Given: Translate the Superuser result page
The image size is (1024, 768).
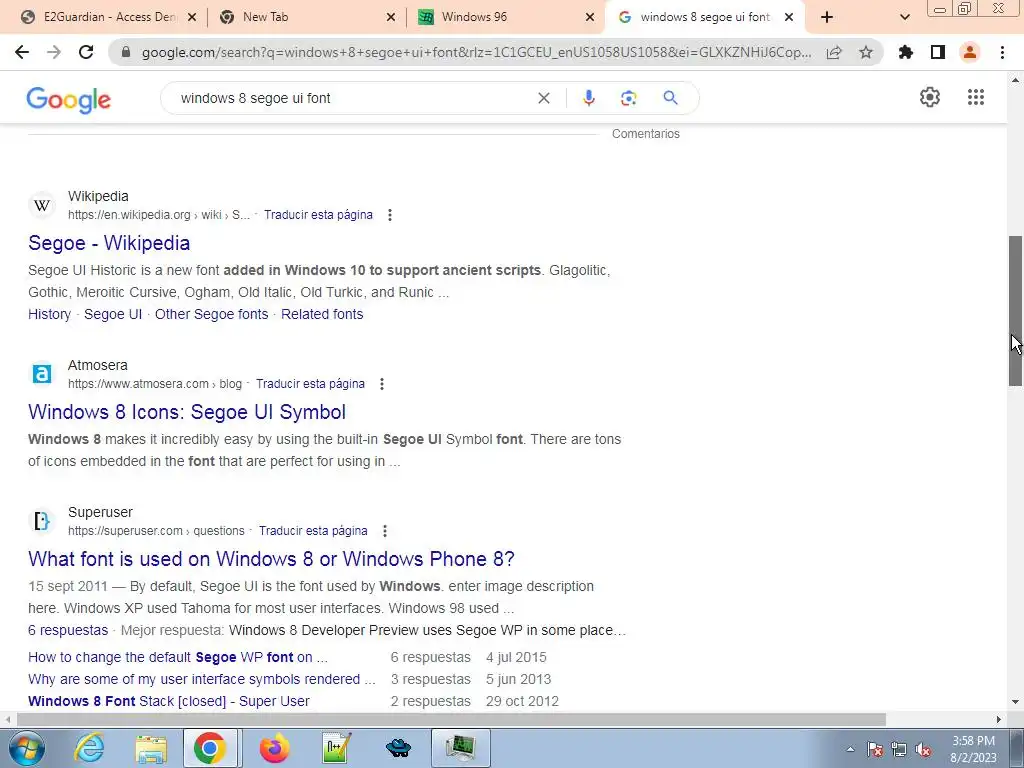Looking at the screenshot, I should [x=313, y=531].
